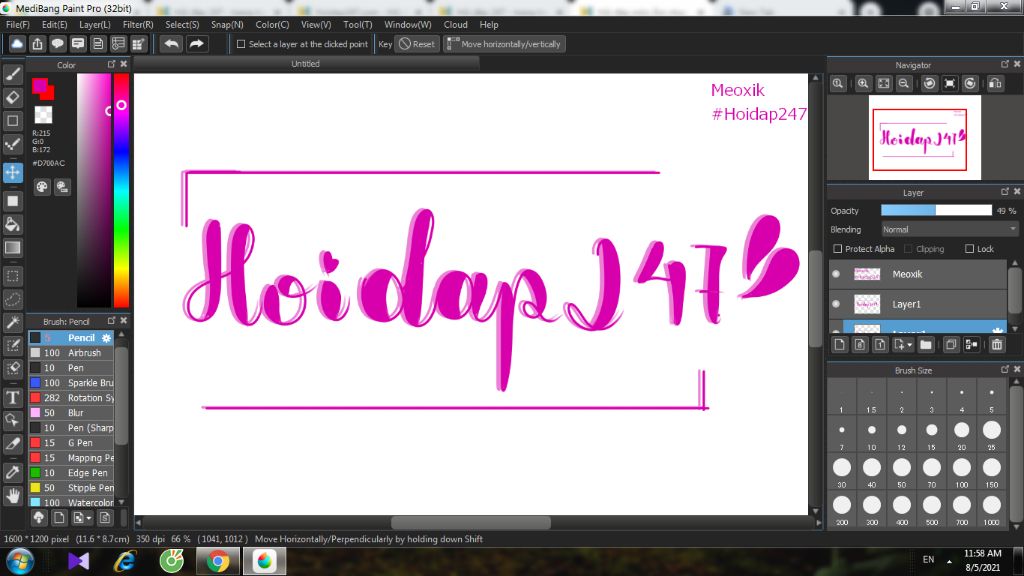Click the Undo arrow in the toolbar
This screenshot has width=1024, height=576.
point(171,44)
